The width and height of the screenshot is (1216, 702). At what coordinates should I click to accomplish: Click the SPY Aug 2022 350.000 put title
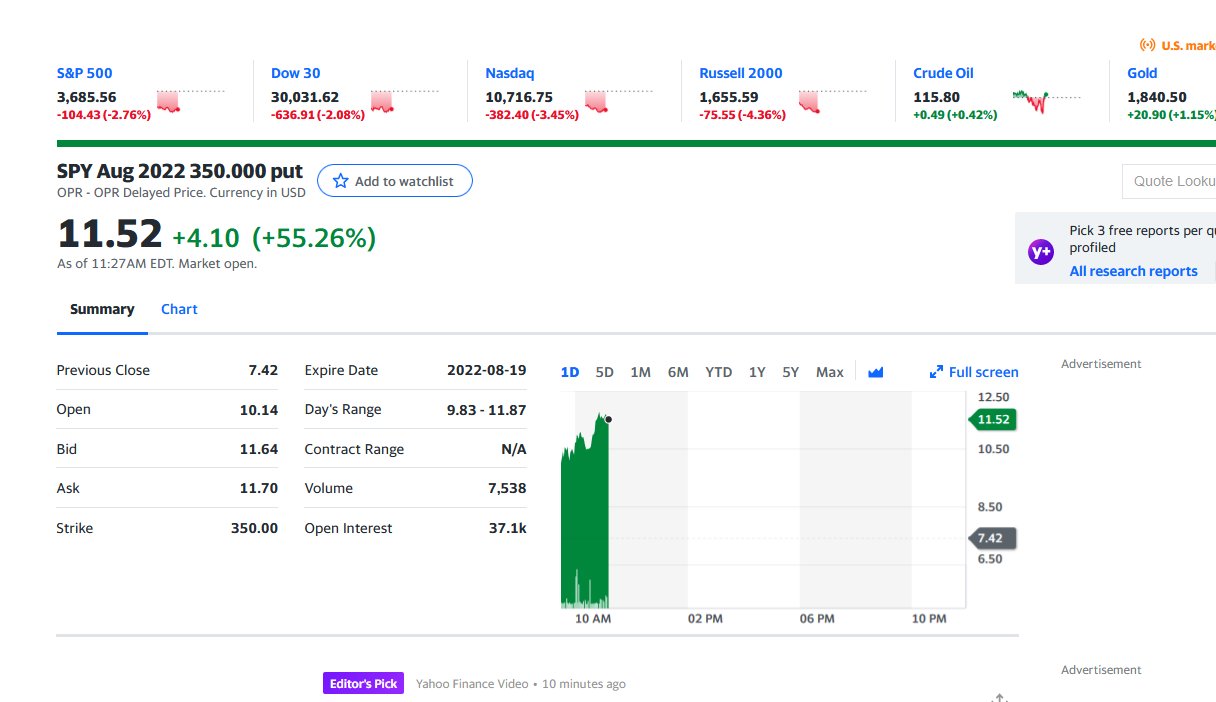(180, 171)
